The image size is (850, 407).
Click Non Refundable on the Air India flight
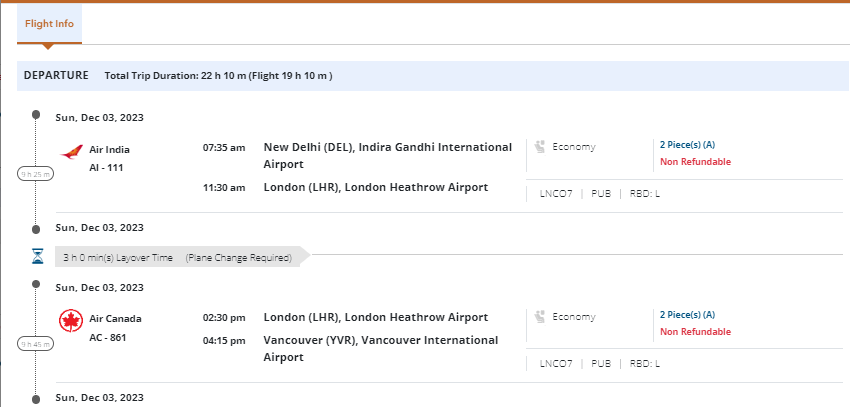click(695, 162)
